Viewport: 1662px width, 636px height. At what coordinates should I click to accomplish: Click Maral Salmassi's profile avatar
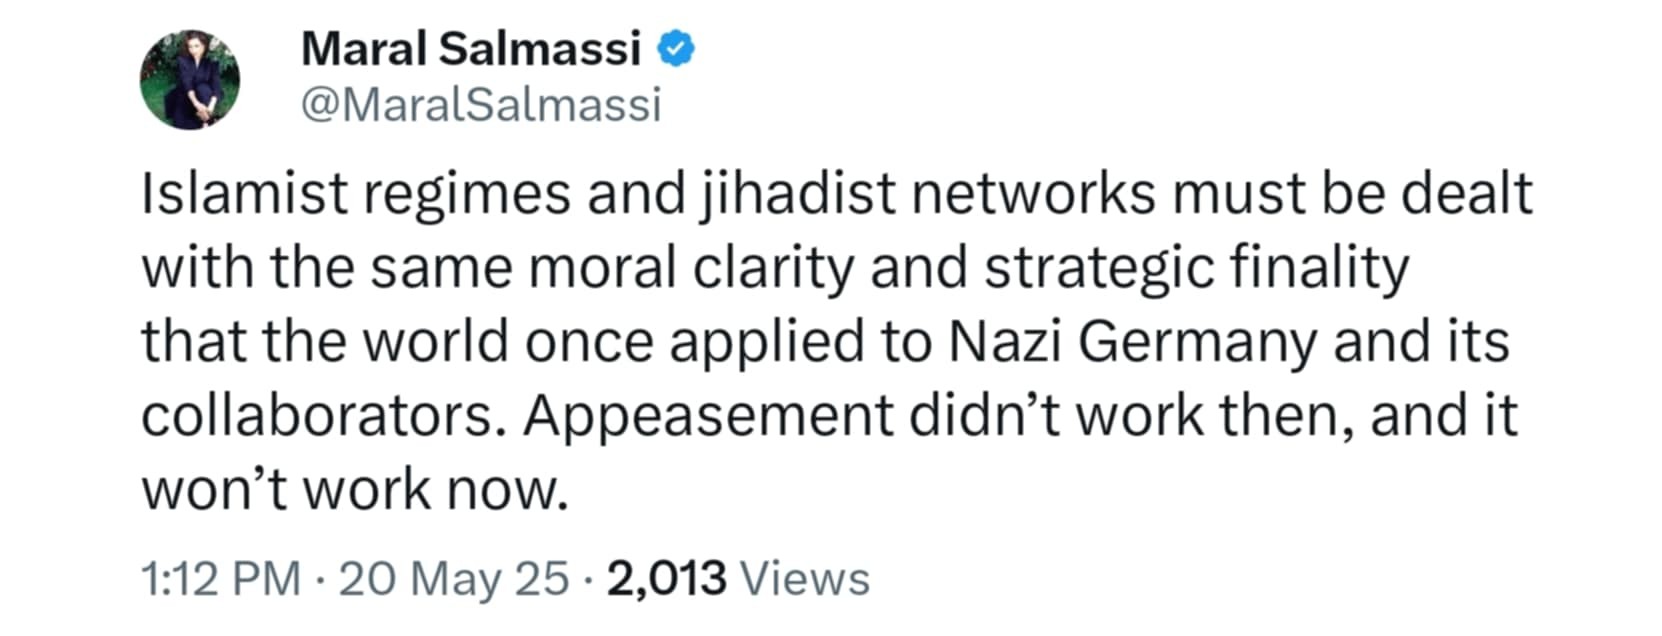190,80
